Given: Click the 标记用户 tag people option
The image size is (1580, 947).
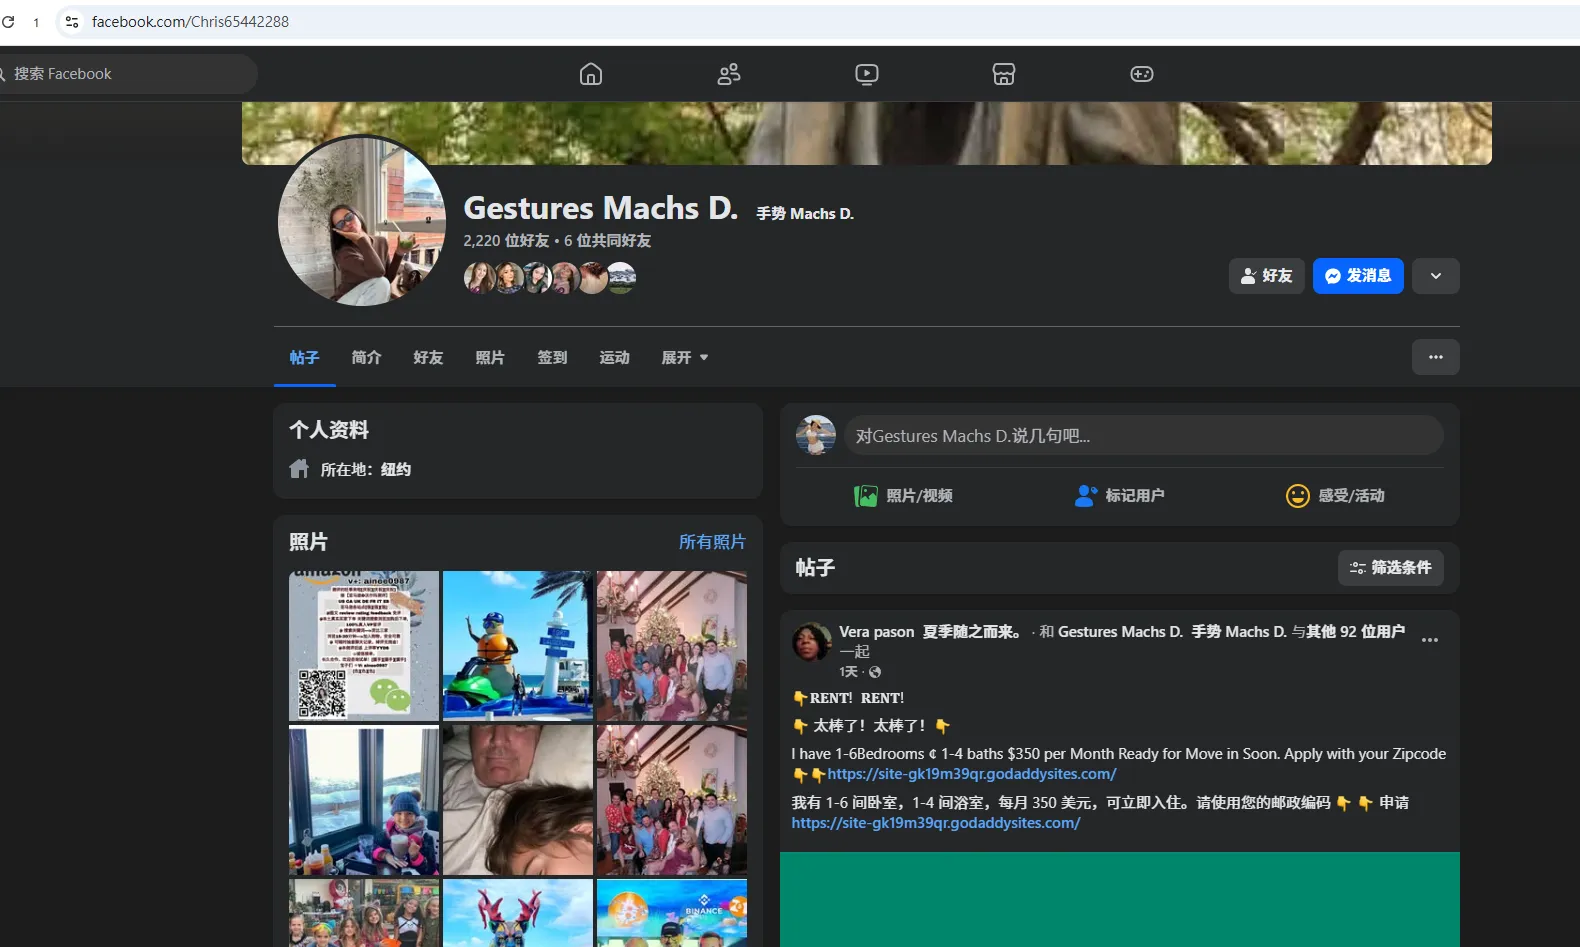Looking at the screenshot, I should point(1119,496).
